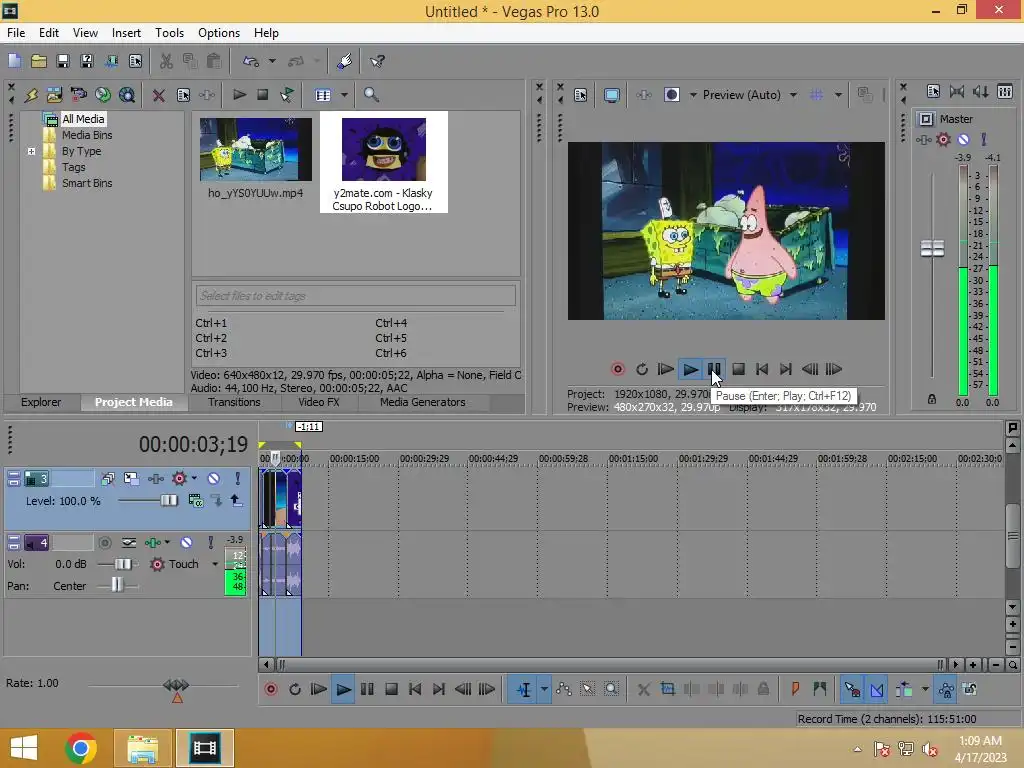1024x768 pixels.
Task: Solo video track 3
Action: click(x=237, y=478)
